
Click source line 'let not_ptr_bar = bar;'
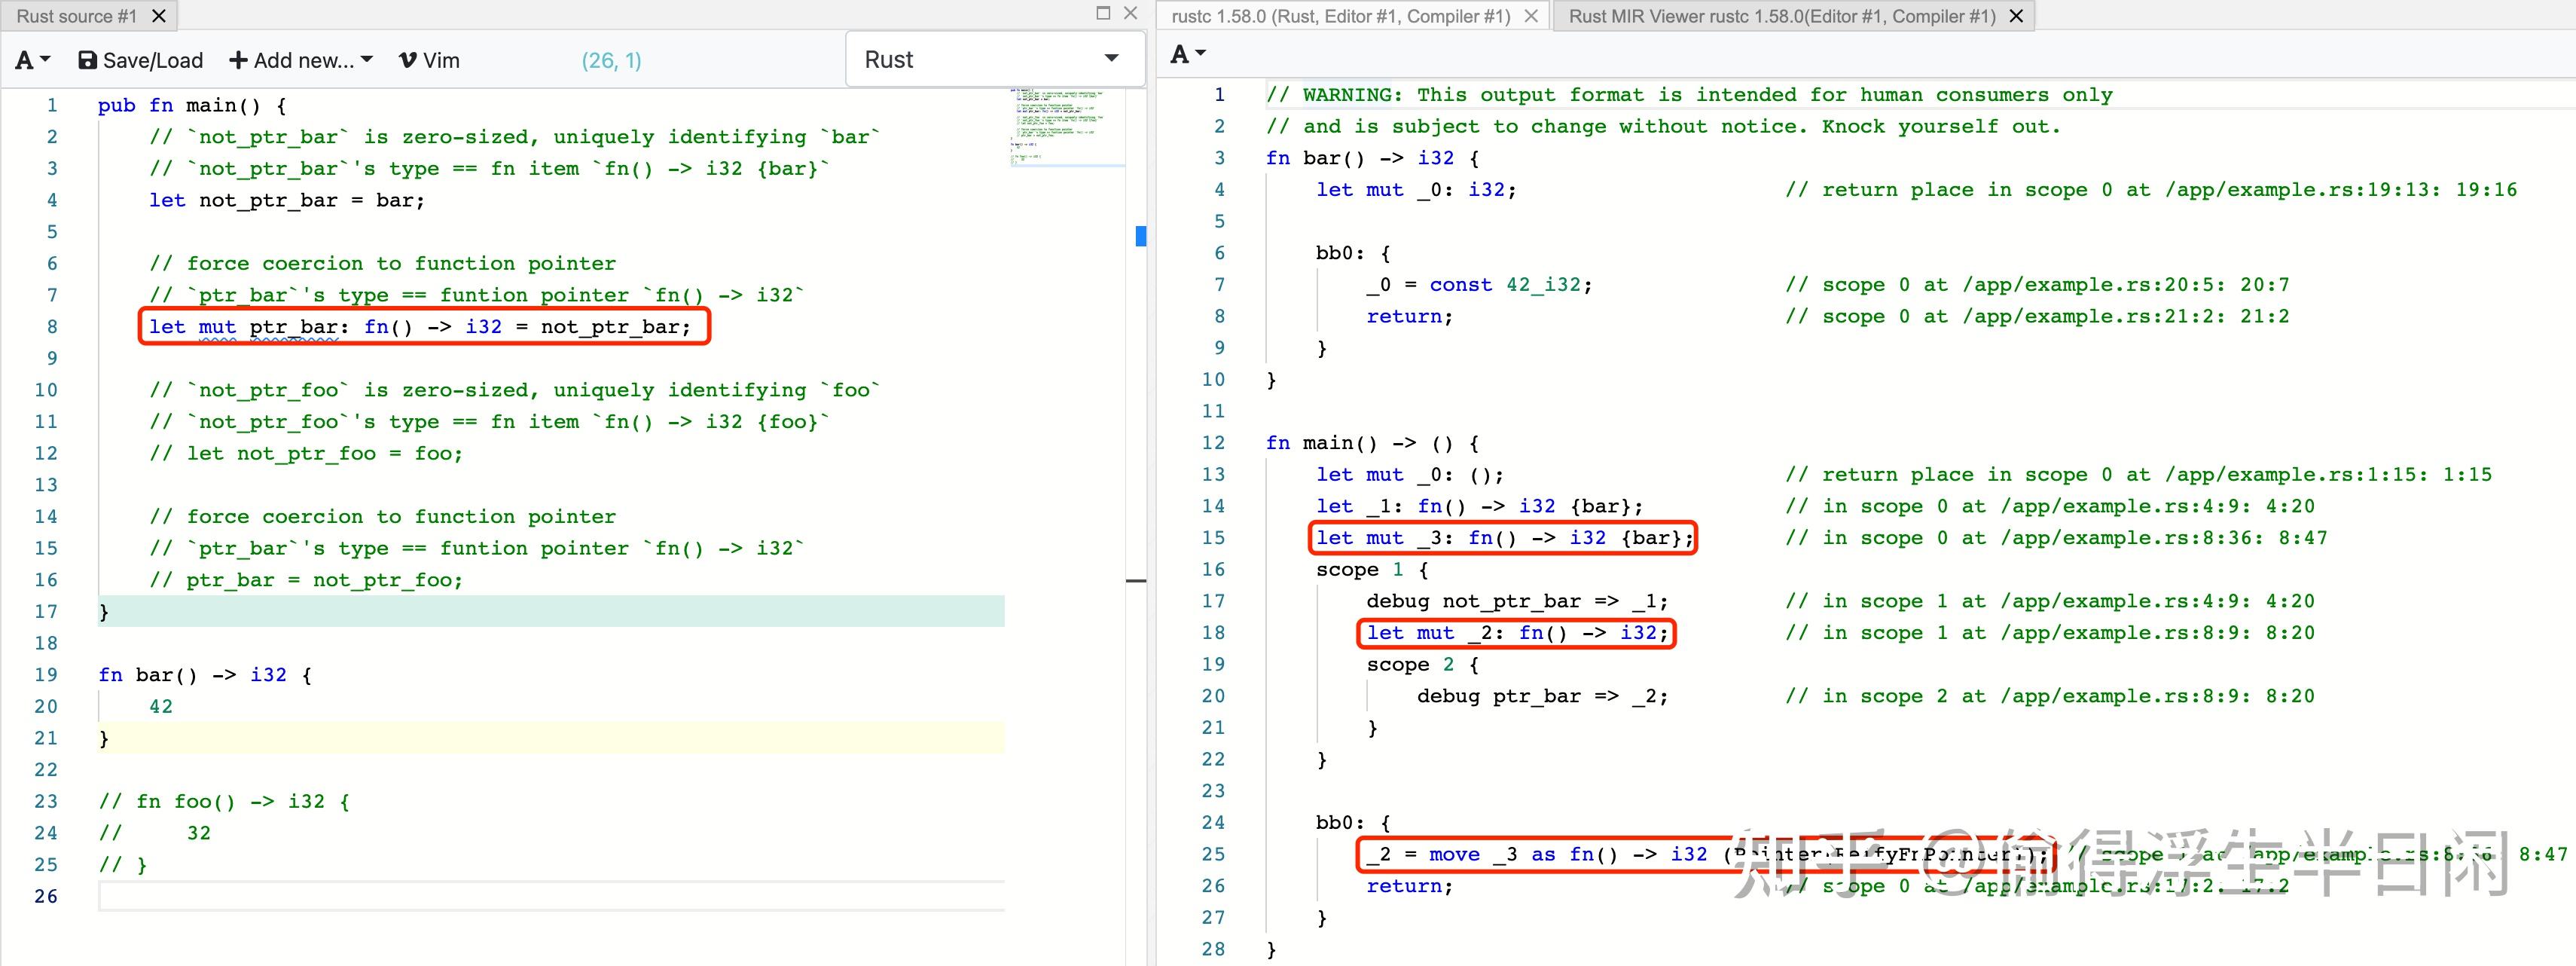(x=287, y=200)
